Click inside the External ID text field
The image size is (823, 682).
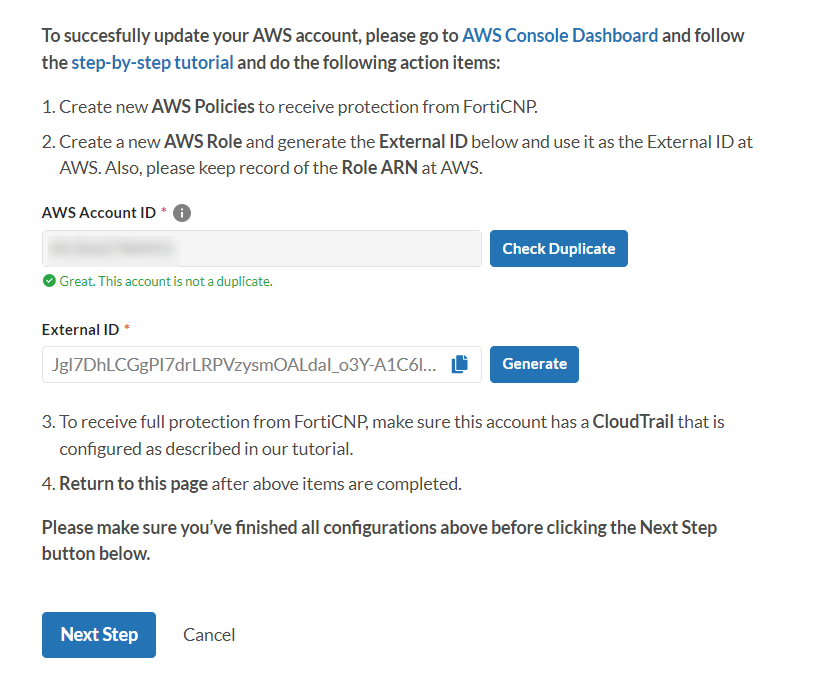[244, 364]
